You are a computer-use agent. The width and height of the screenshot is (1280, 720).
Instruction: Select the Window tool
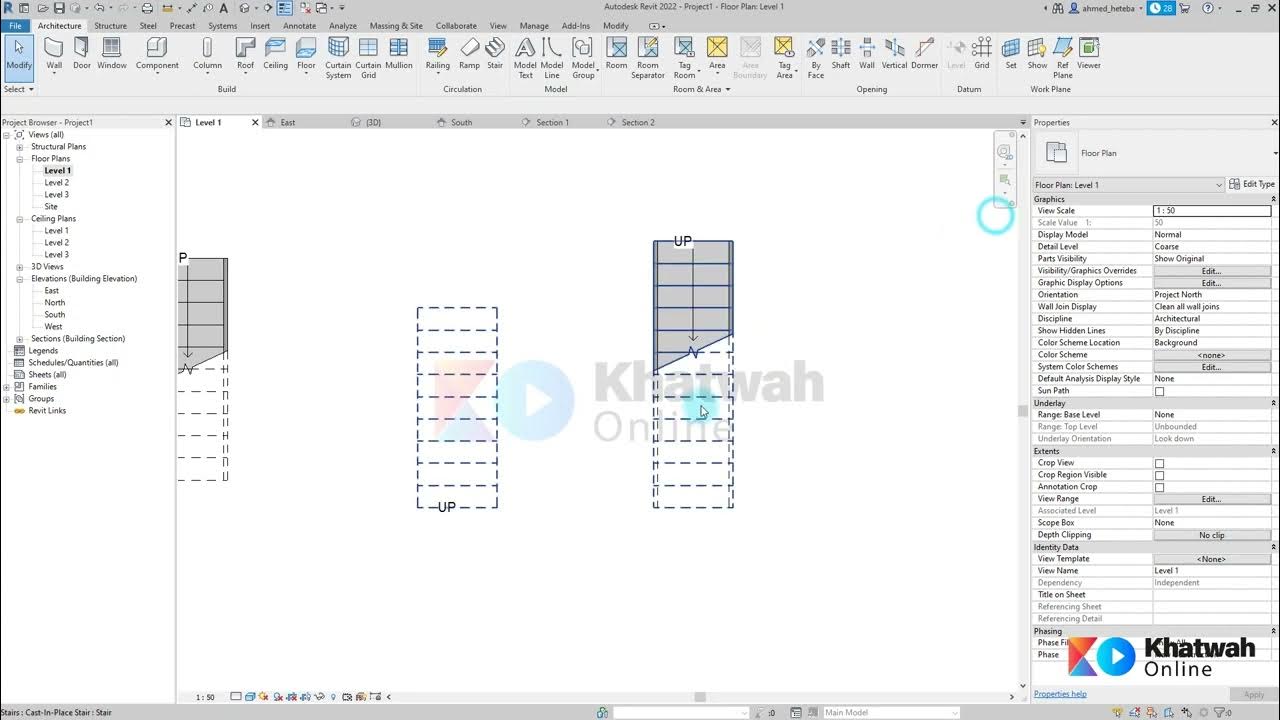point(112,54)
